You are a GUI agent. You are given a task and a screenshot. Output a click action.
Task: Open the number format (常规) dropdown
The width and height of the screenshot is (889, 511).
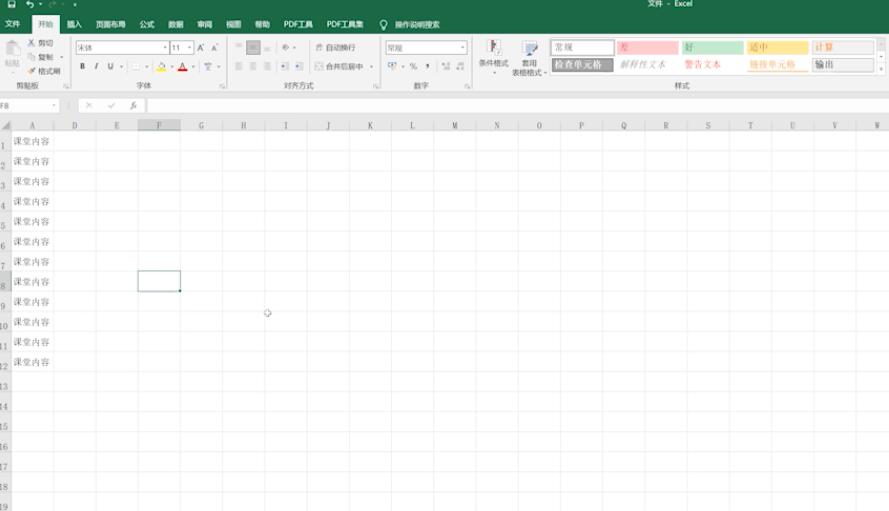tap(463, 48)
